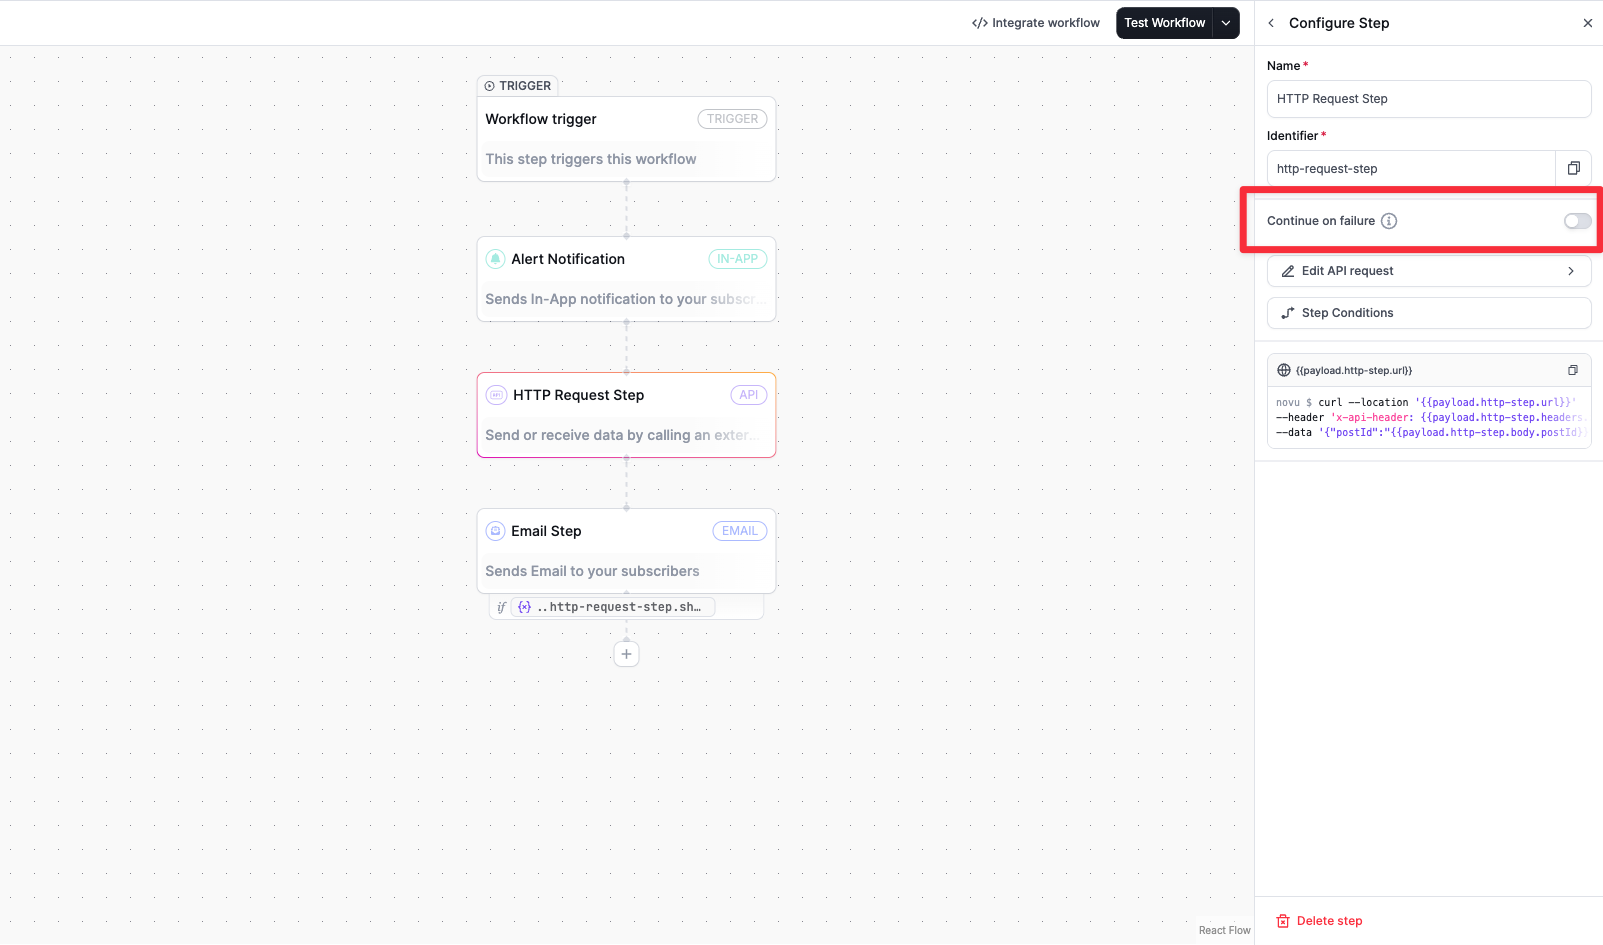
Task: Click the globe icon on the payload URL snippet
Action: coord(1283,369)
